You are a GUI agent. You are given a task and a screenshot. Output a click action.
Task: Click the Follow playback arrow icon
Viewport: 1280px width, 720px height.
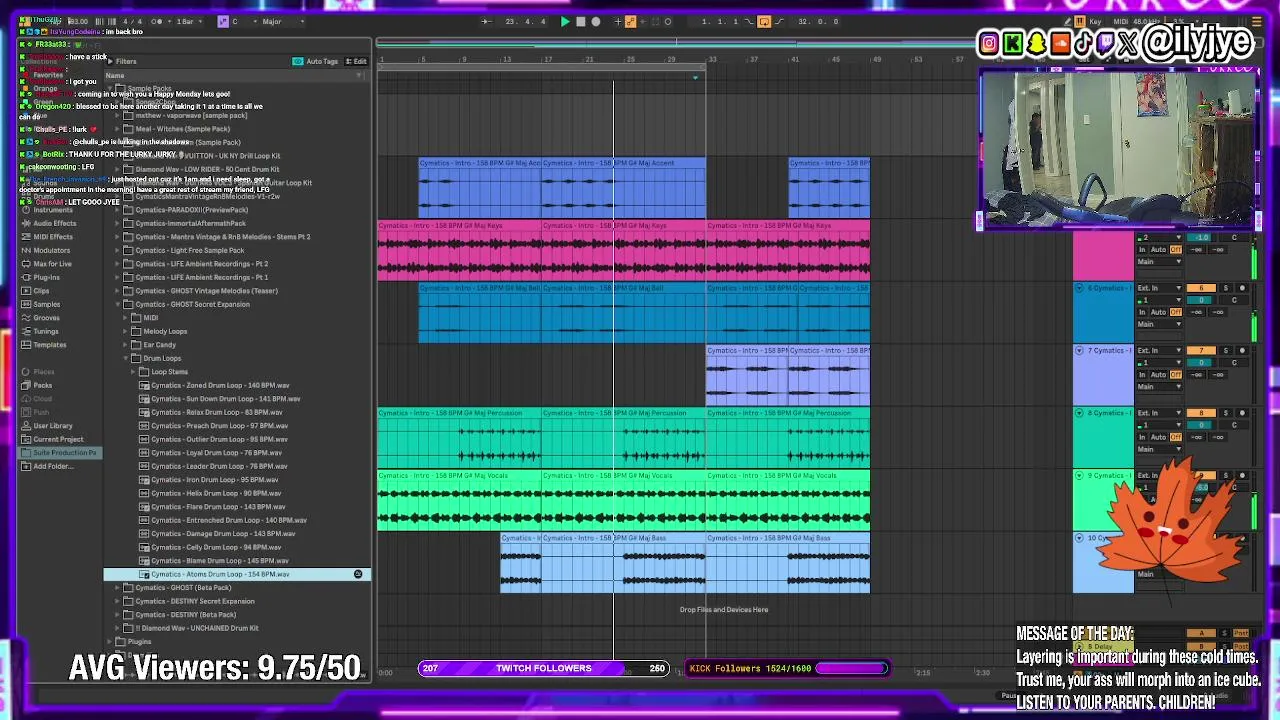(x=487, y=21)
